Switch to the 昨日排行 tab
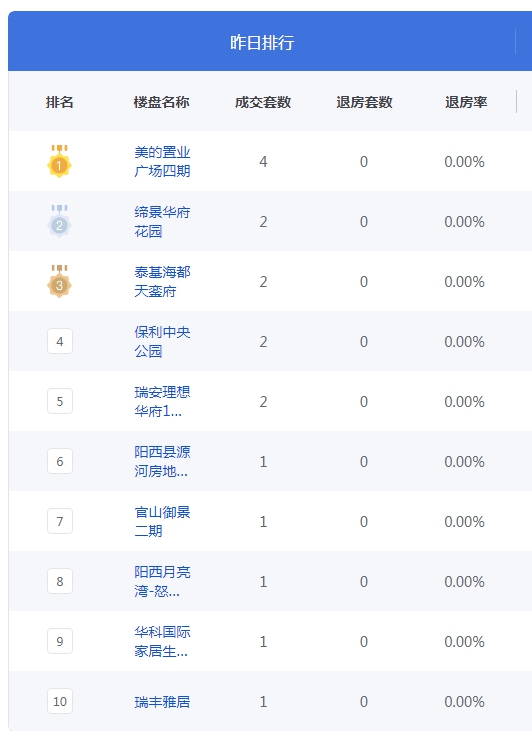The height and width of the screenshot is (731, 532). (262, 42)
